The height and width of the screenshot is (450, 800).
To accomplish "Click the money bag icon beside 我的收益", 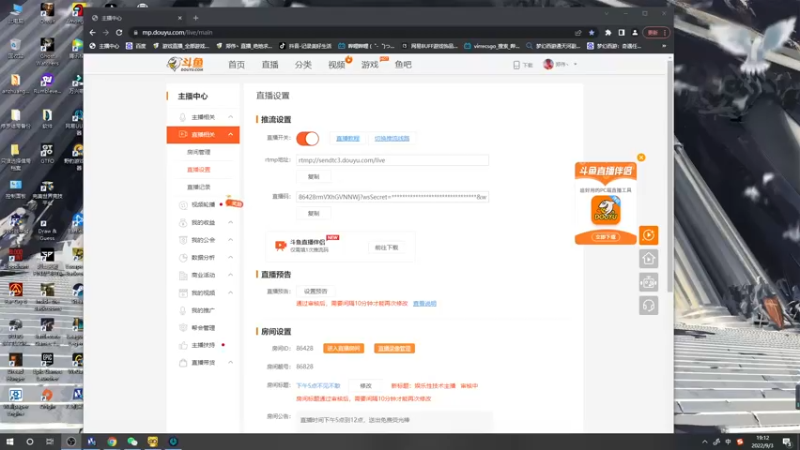I will tap(183, 222).
